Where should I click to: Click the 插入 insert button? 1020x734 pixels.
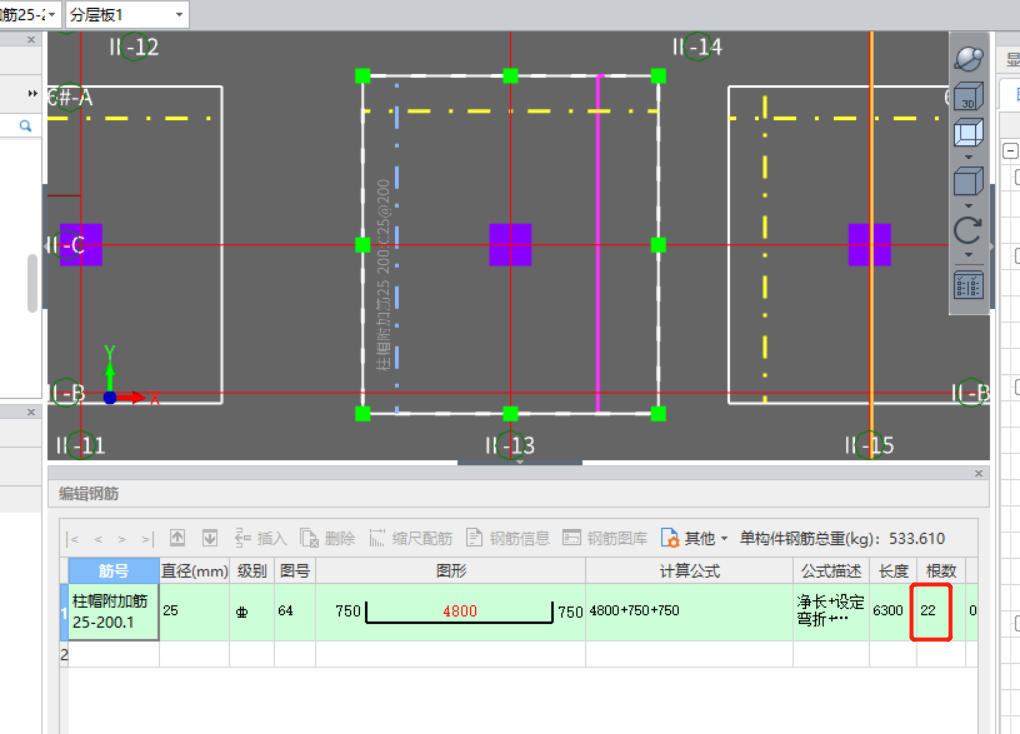tap(260, 538)
